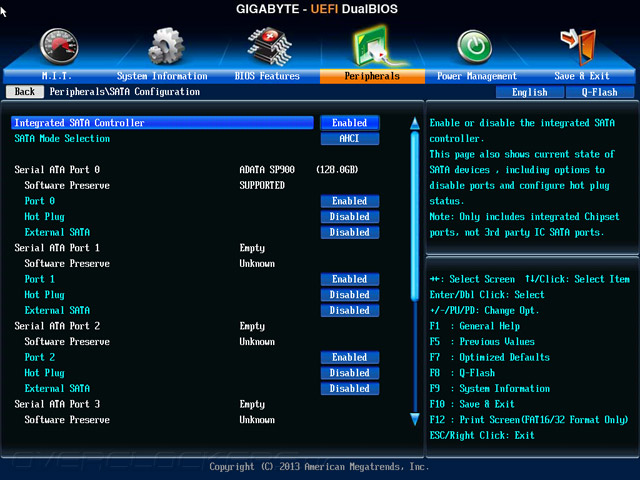This screenshot has width=640, height=480.
Task: Toggle the Port 0 Enabled value
Action: point(349,201)
